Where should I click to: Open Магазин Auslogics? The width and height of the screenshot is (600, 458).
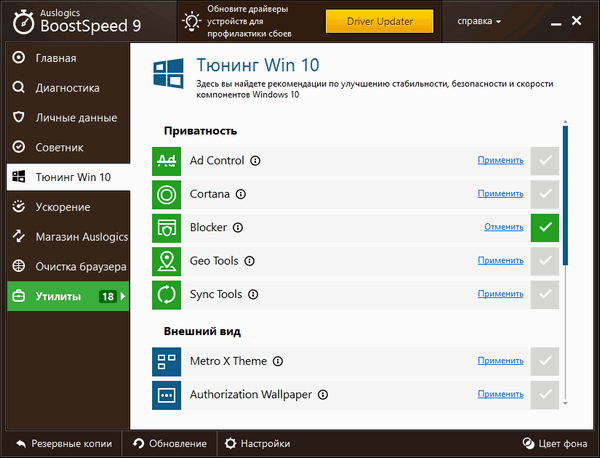coord(68,237)
